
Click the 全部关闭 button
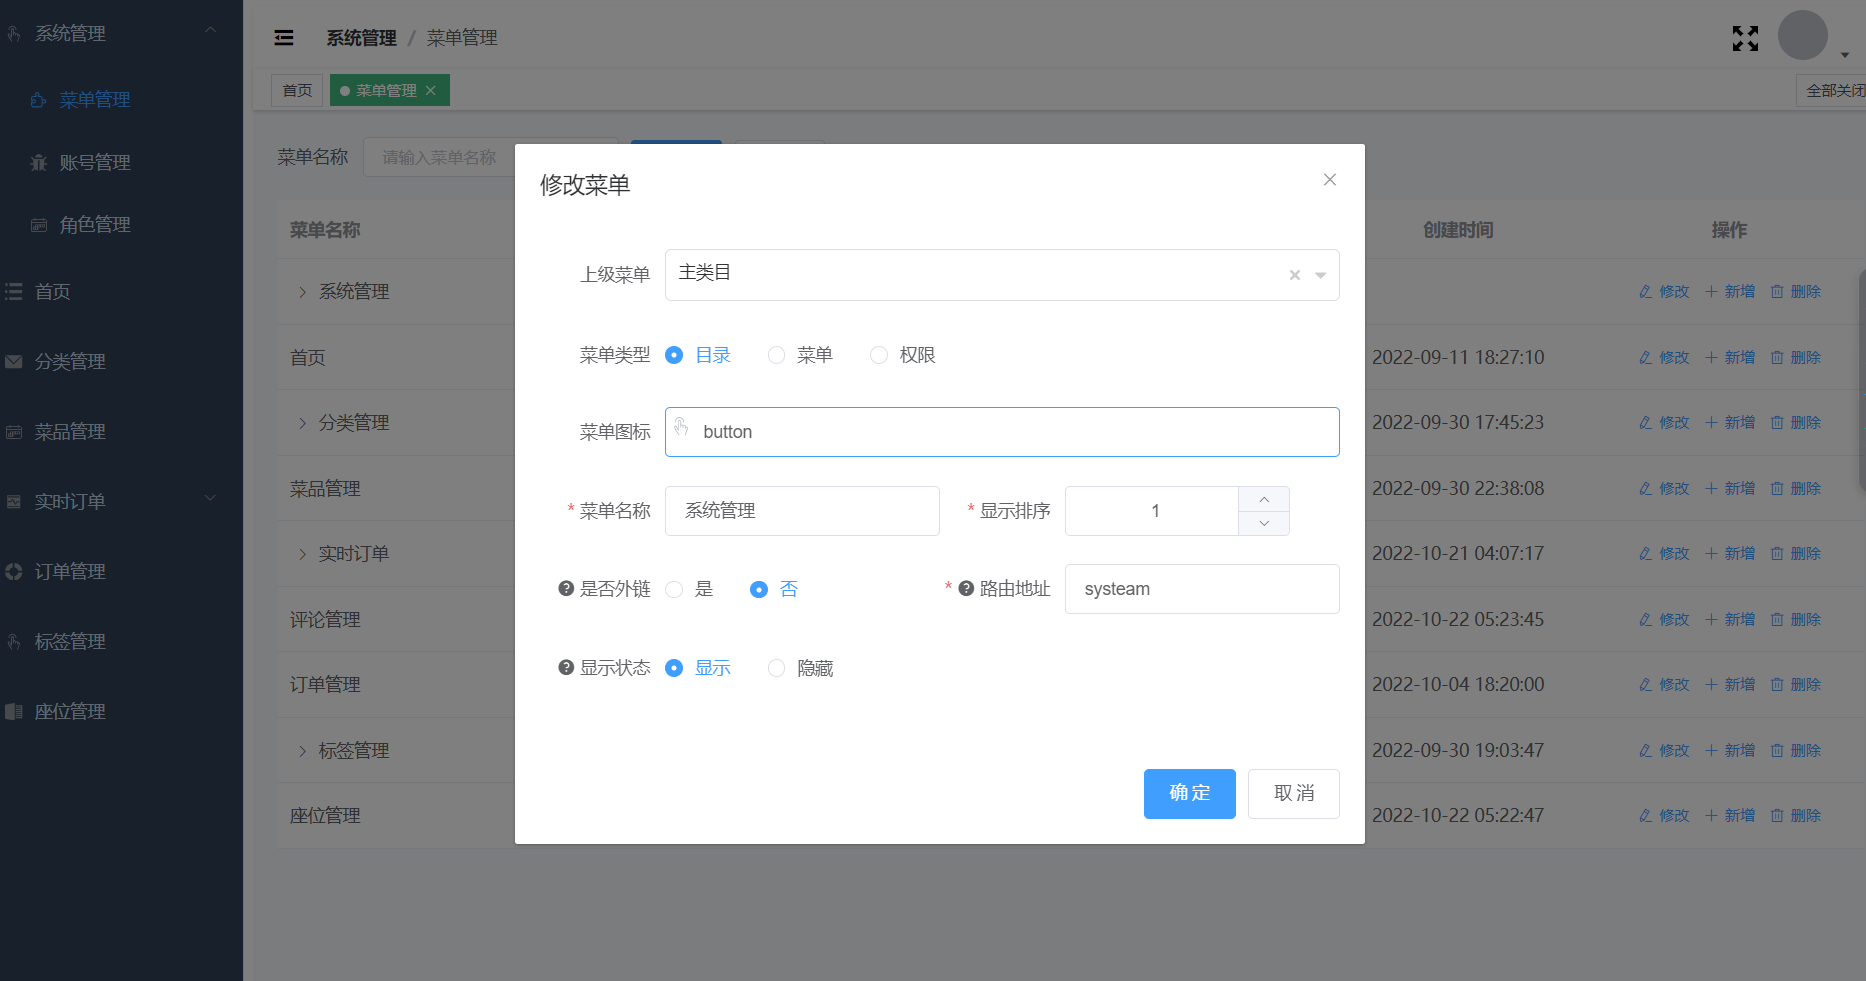(1832, 90)
